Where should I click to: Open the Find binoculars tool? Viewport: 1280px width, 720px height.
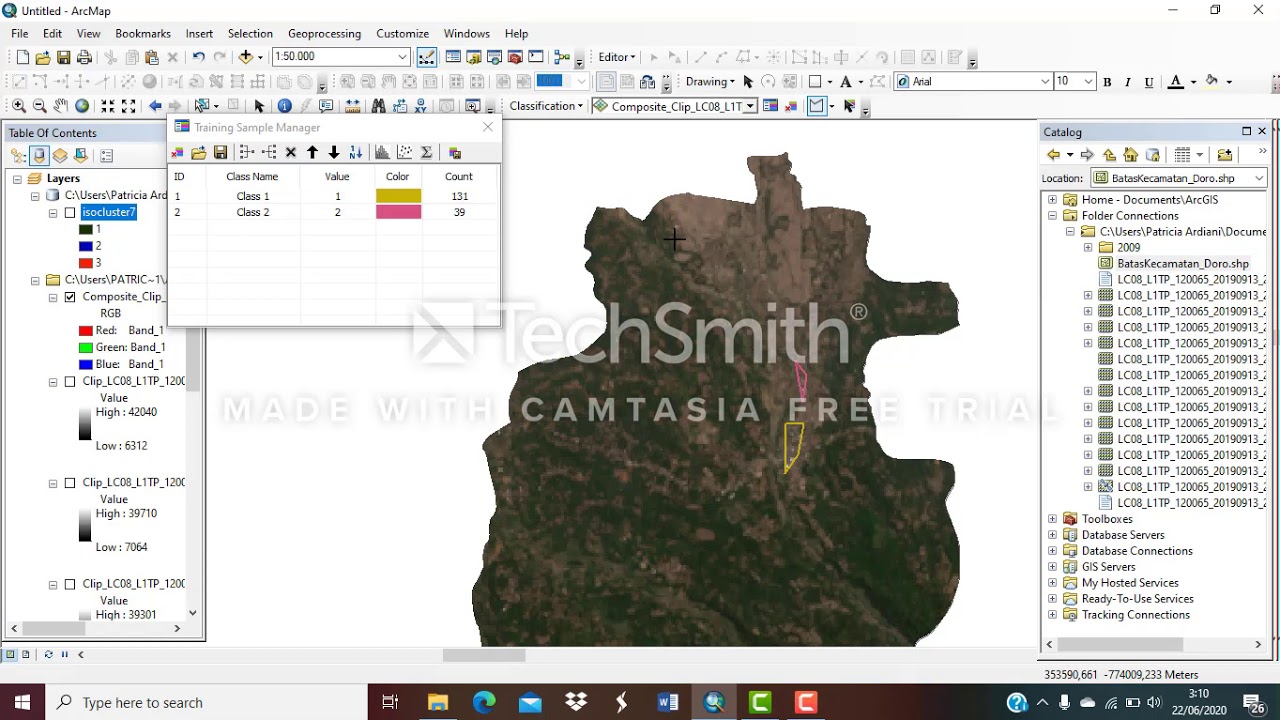[x=378, y=106]
